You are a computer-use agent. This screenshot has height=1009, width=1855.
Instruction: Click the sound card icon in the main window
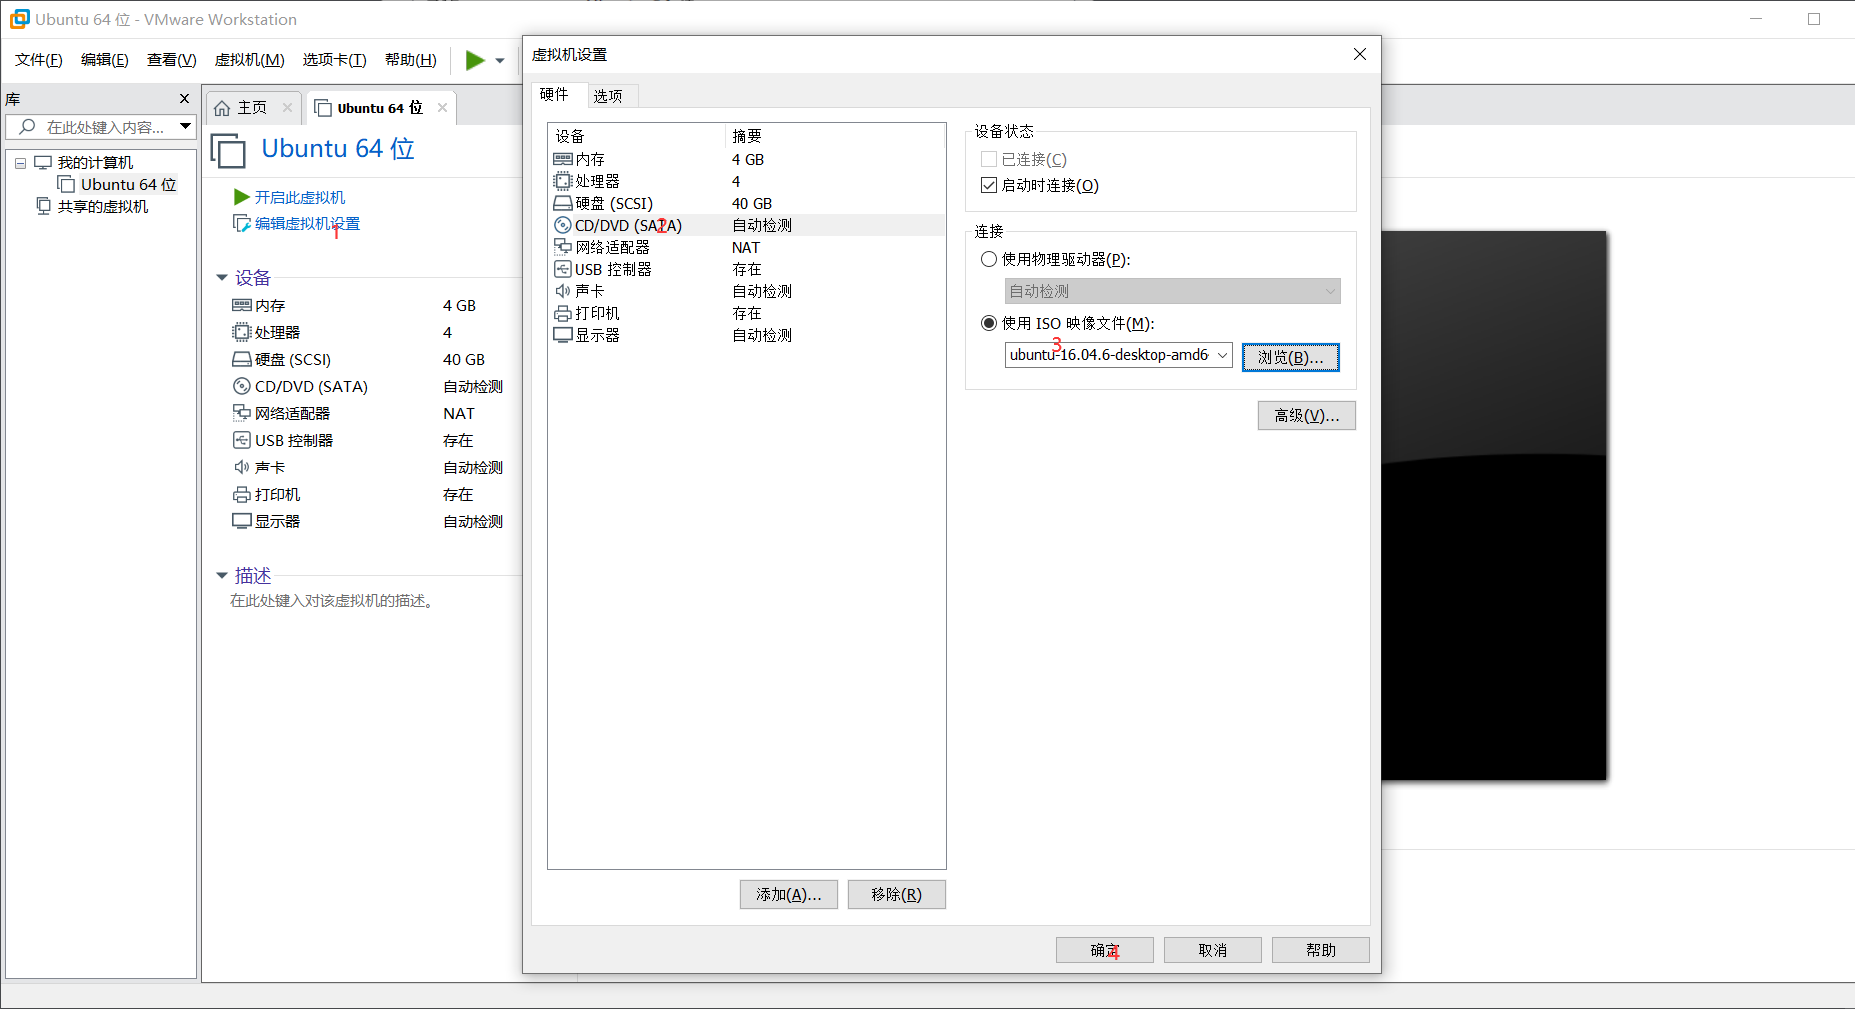click(242, 467)
